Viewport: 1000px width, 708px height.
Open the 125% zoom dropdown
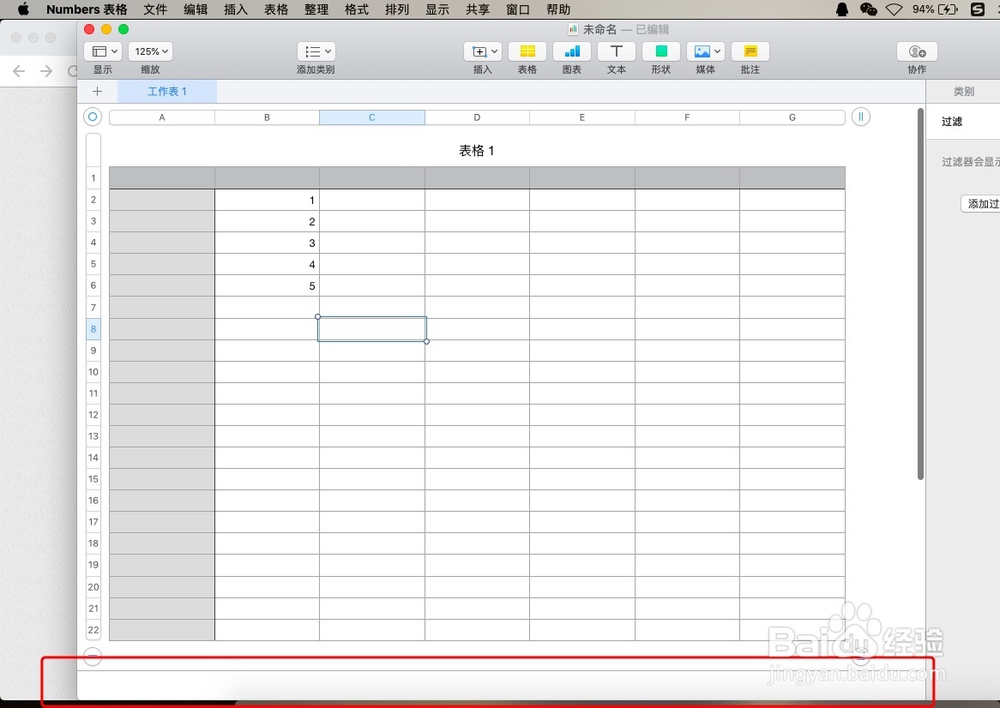151,52
